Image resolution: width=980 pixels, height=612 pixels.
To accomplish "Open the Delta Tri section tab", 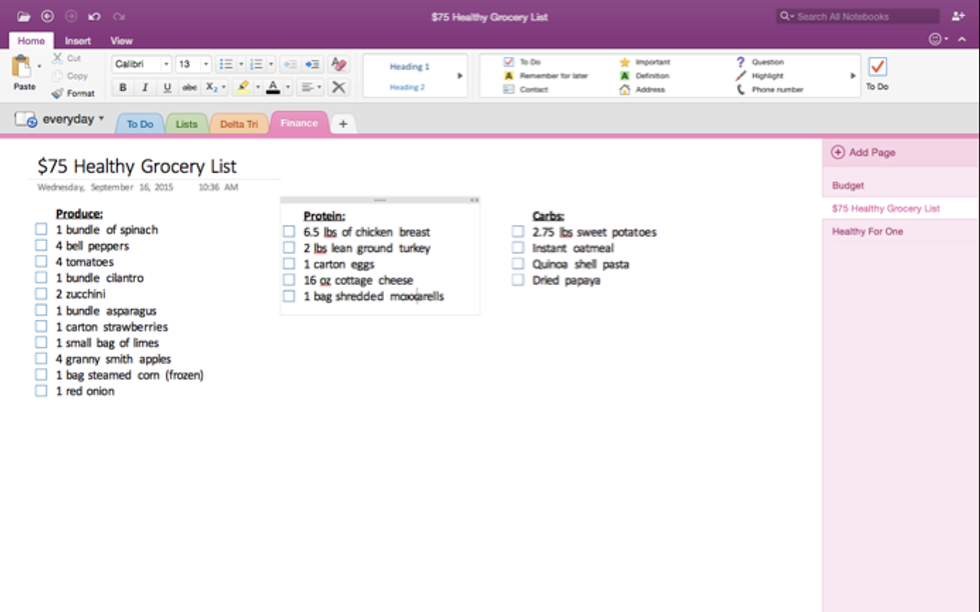I will [x=238, y=124].
